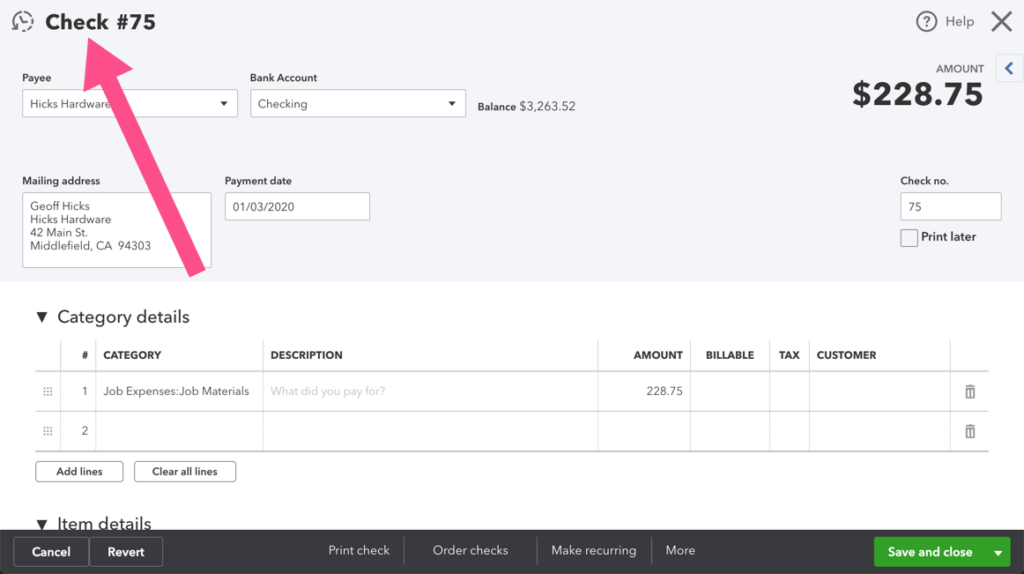Grab the drag handle for line 1
Screen dimensions: 1024x574
(48, 391)
